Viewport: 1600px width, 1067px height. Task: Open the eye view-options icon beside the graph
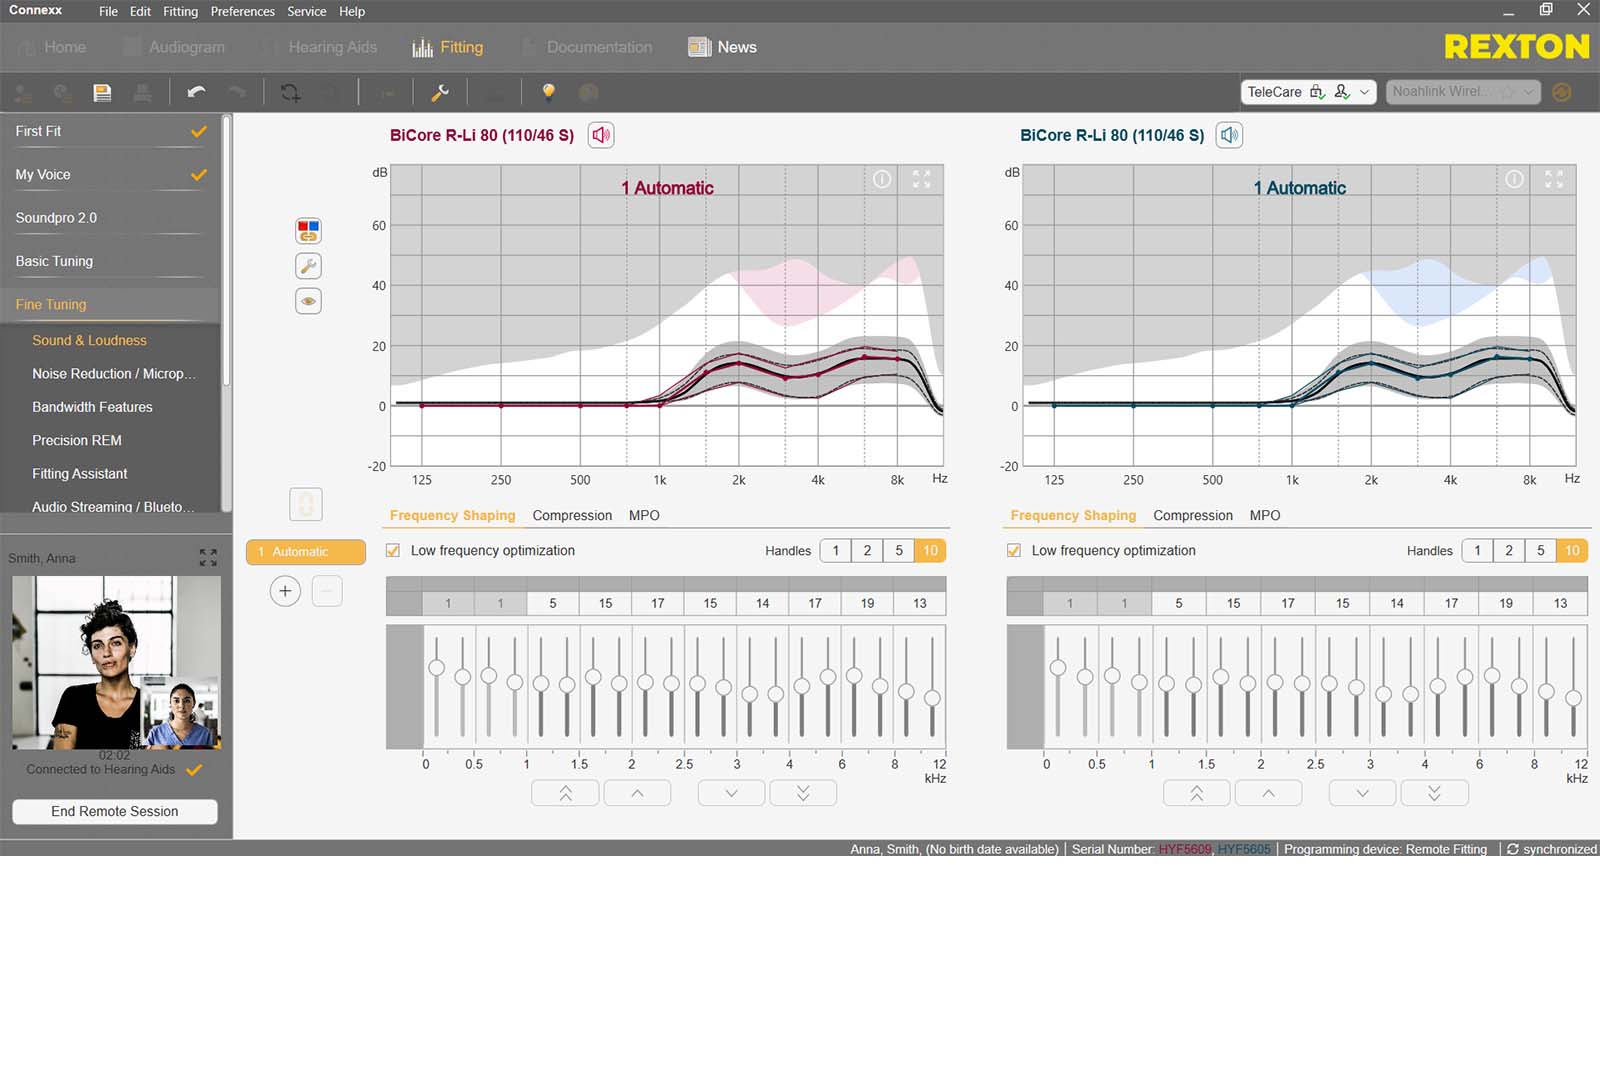pos(308,300)
